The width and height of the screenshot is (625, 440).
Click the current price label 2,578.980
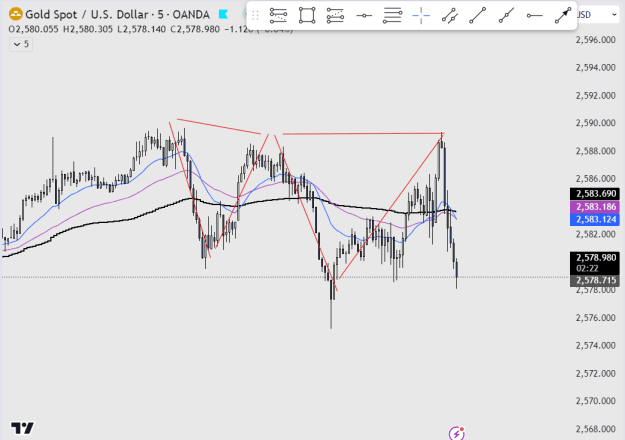tap(595, 257)
